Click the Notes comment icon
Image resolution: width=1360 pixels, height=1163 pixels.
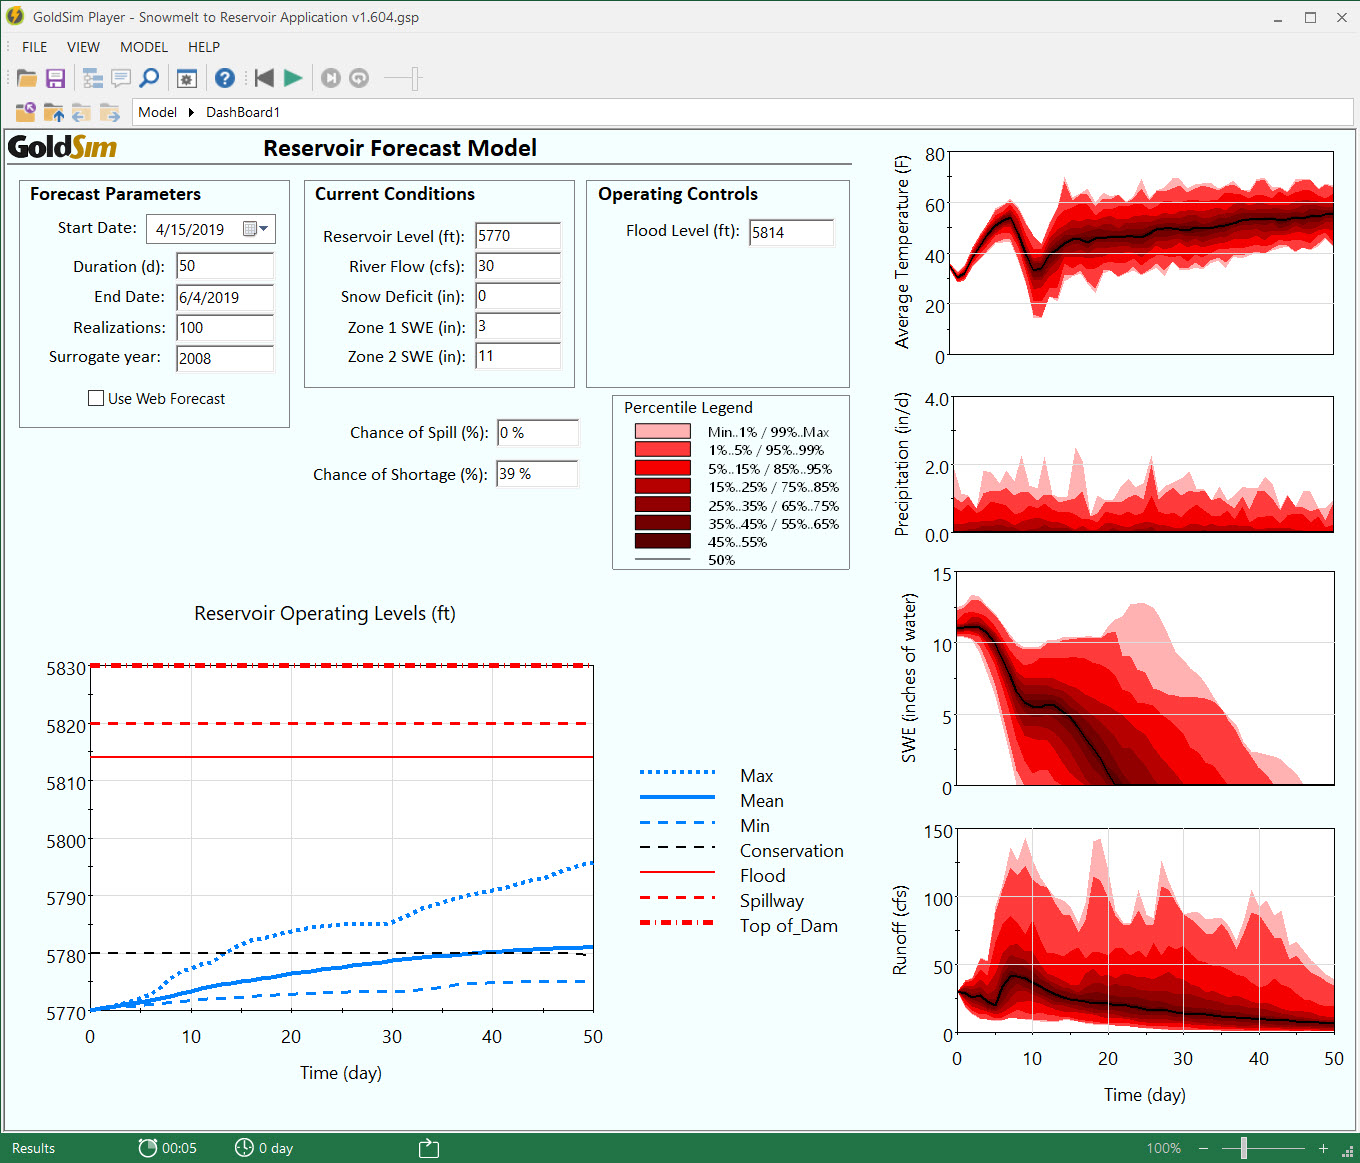click(x=121, y=77)
